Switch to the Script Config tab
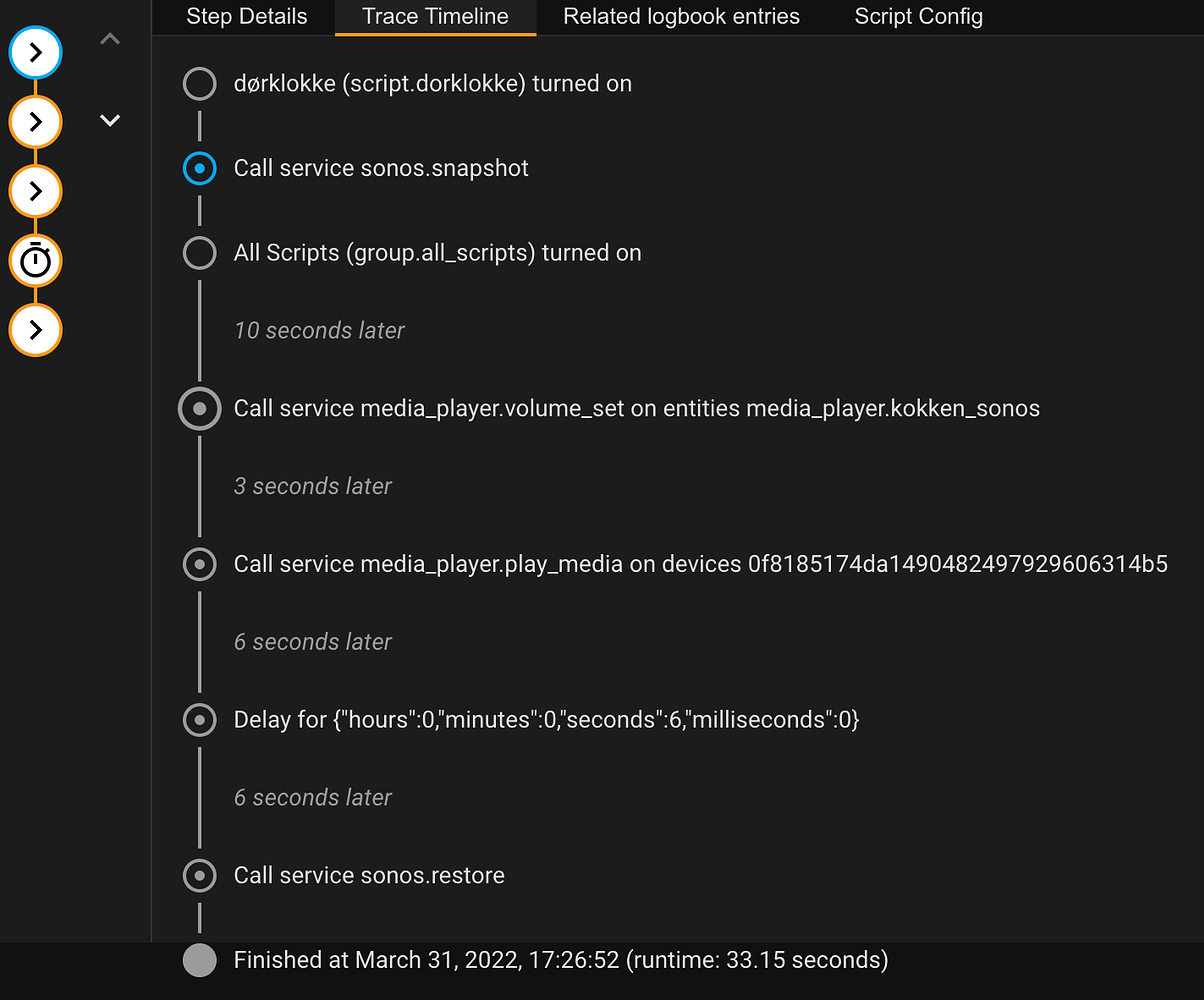The width and height of the screenshot is (1204, 1000). [x=917, y=17]
